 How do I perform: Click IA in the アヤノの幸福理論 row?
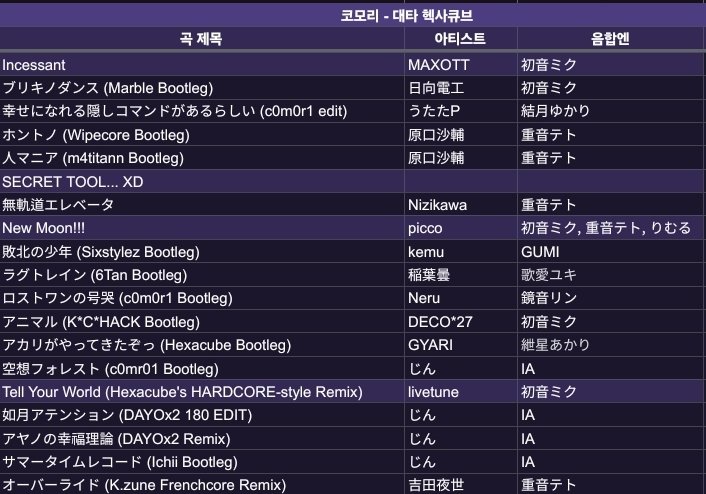pos(610,439)
